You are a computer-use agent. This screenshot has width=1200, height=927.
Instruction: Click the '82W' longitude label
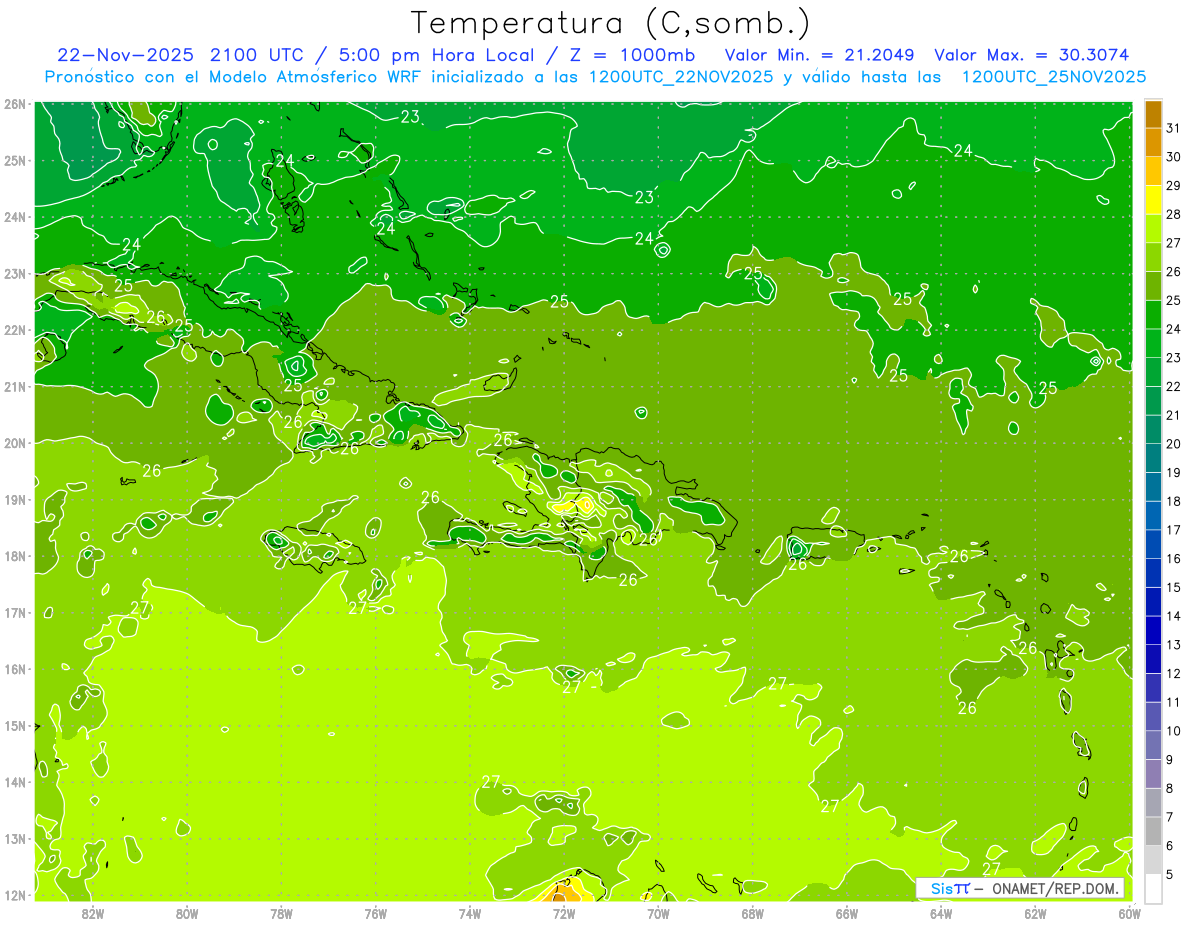[x=92, y=913]
